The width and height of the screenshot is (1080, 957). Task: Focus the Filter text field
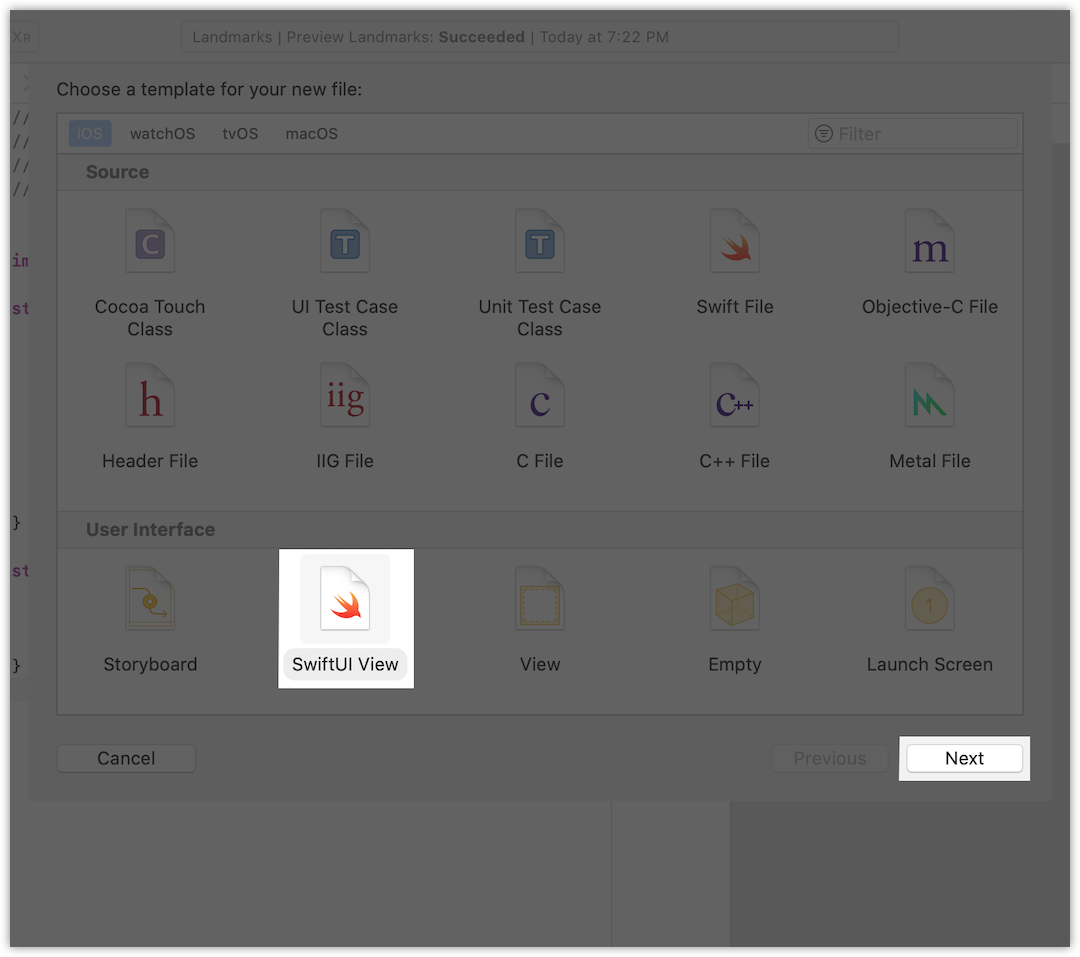click(913, 134)
